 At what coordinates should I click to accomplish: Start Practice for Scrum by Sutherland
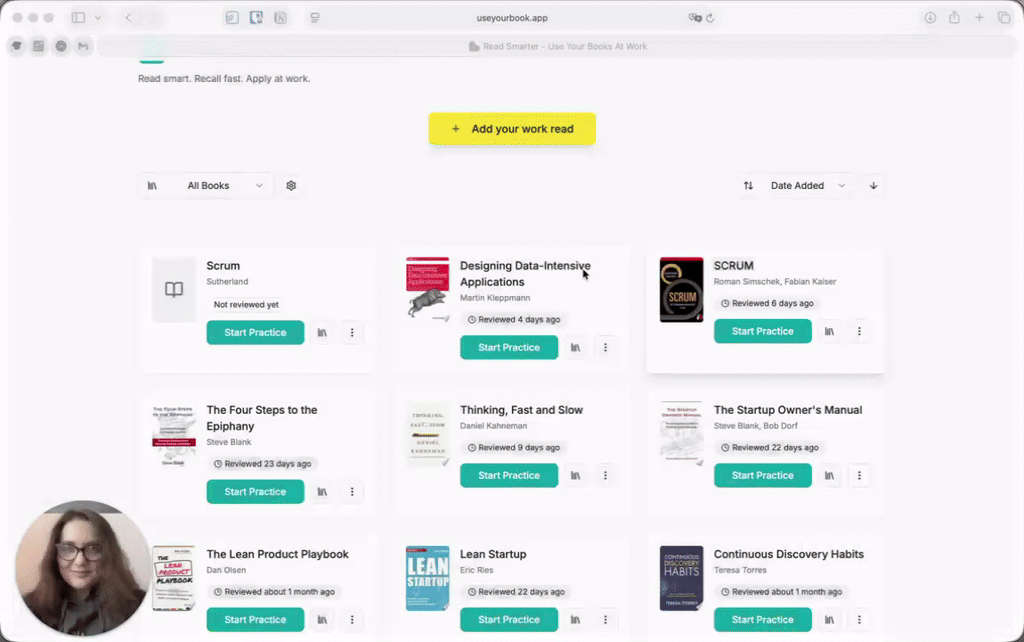[255, 332]
